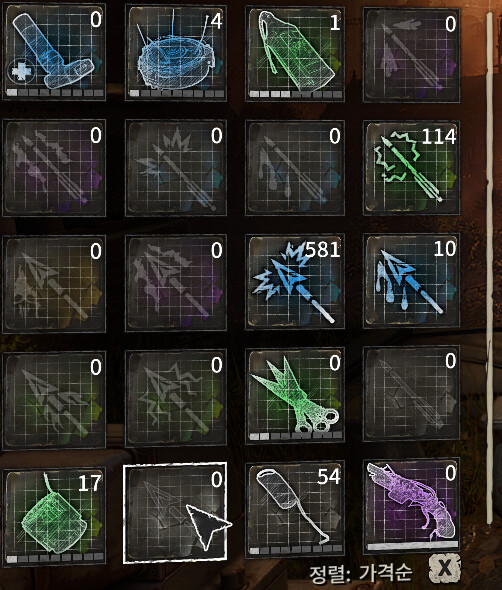Select the greyed yellow skull arrowhead blueprint
The image size is (502, 590).
54,284
